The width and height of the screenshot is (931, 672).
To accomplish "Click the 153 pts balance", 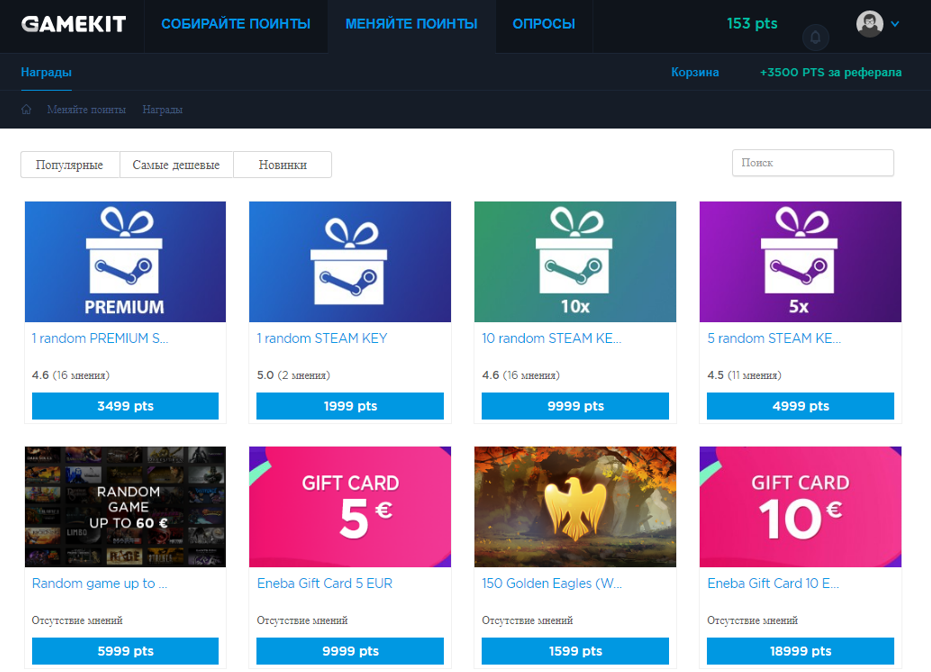I will 752,24.
